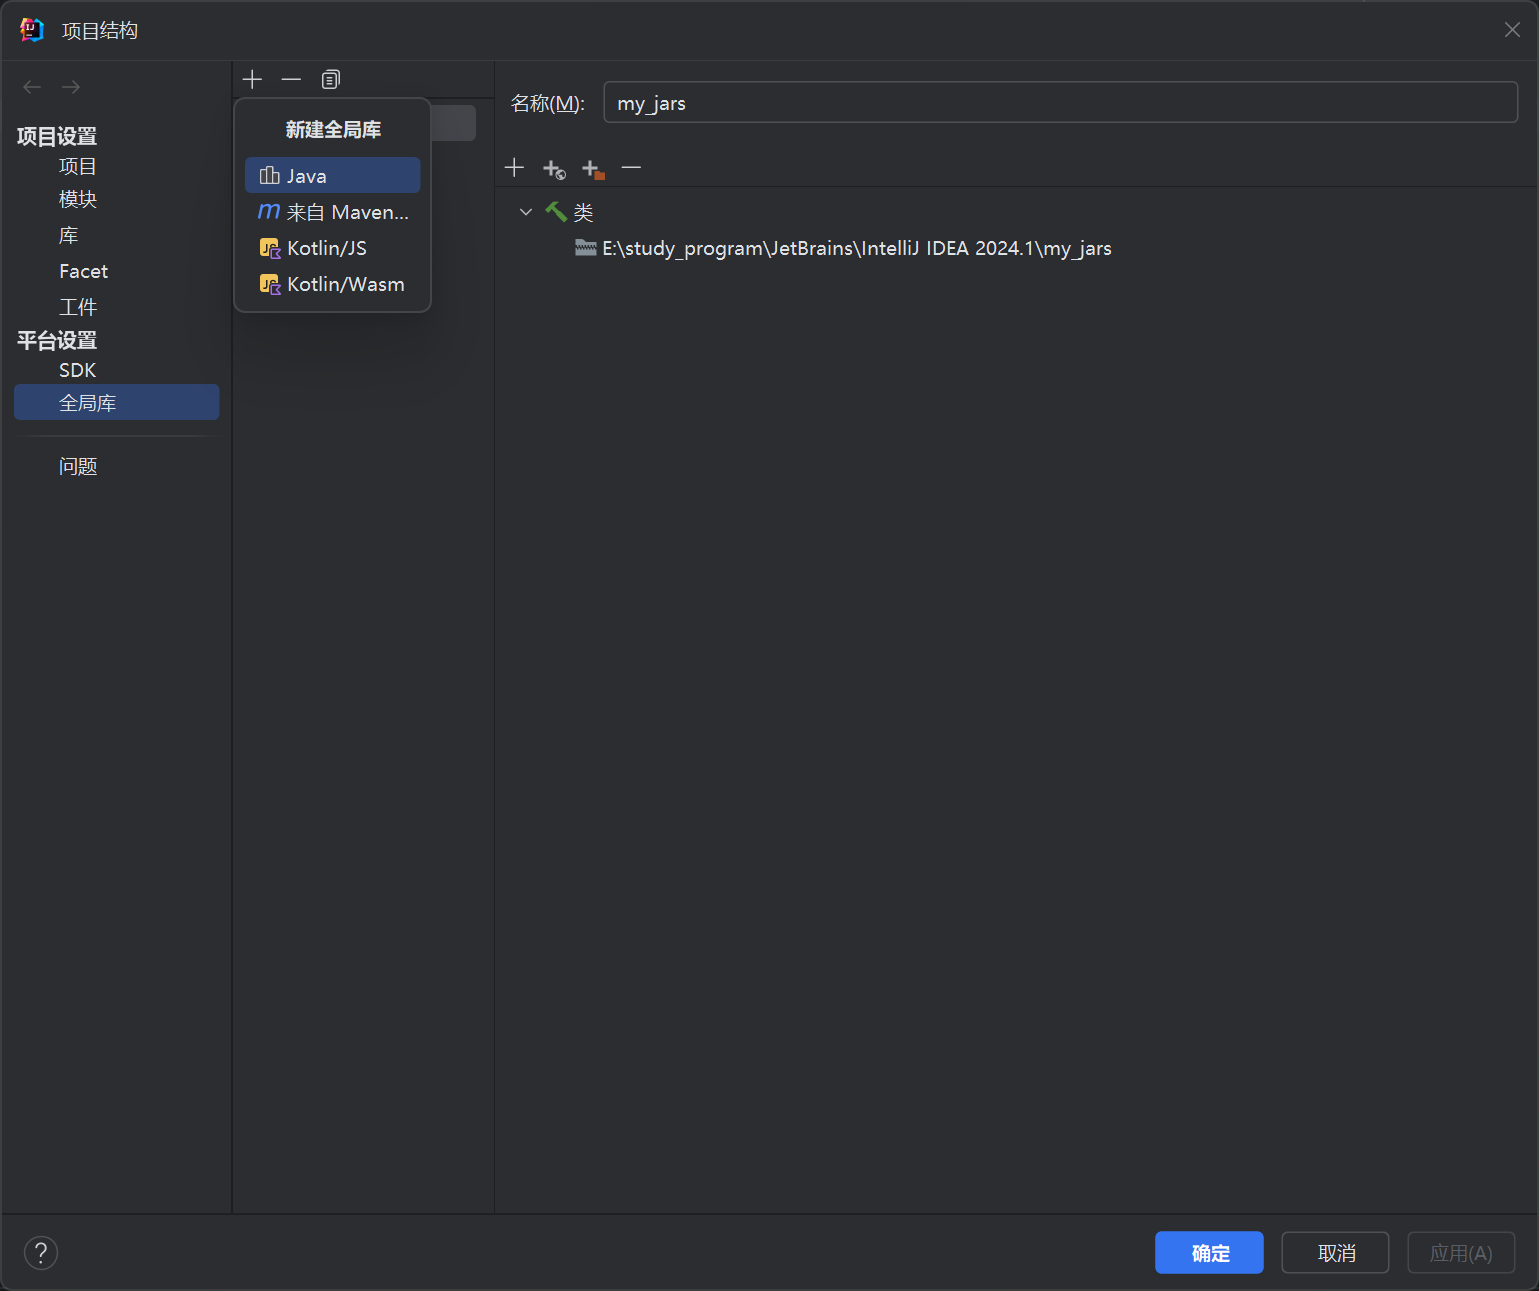Open the SDK settings section

pos(77,370)
